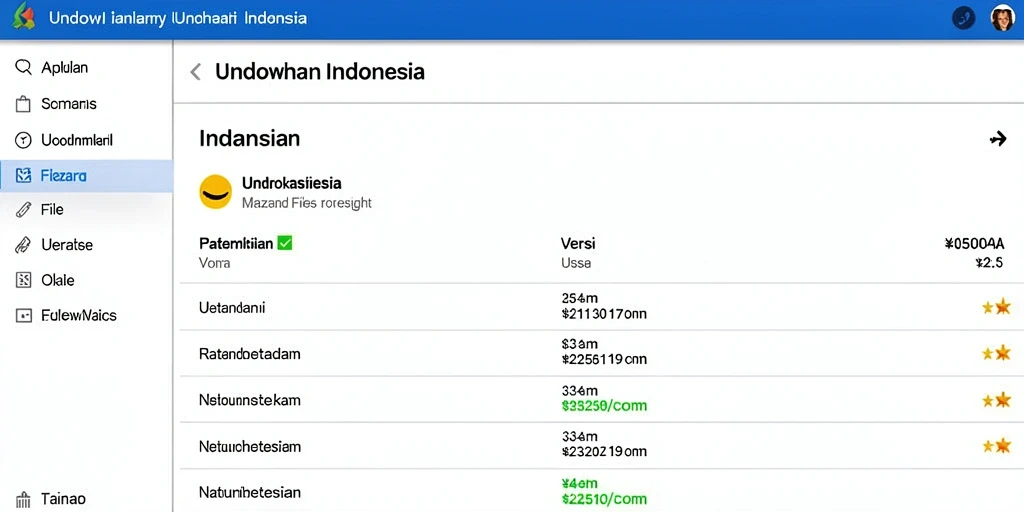Click Mazand Fies roresight subtitle
Image resolution: width=1024 pixels, height=512 pixels.
[x=307, y=203]
